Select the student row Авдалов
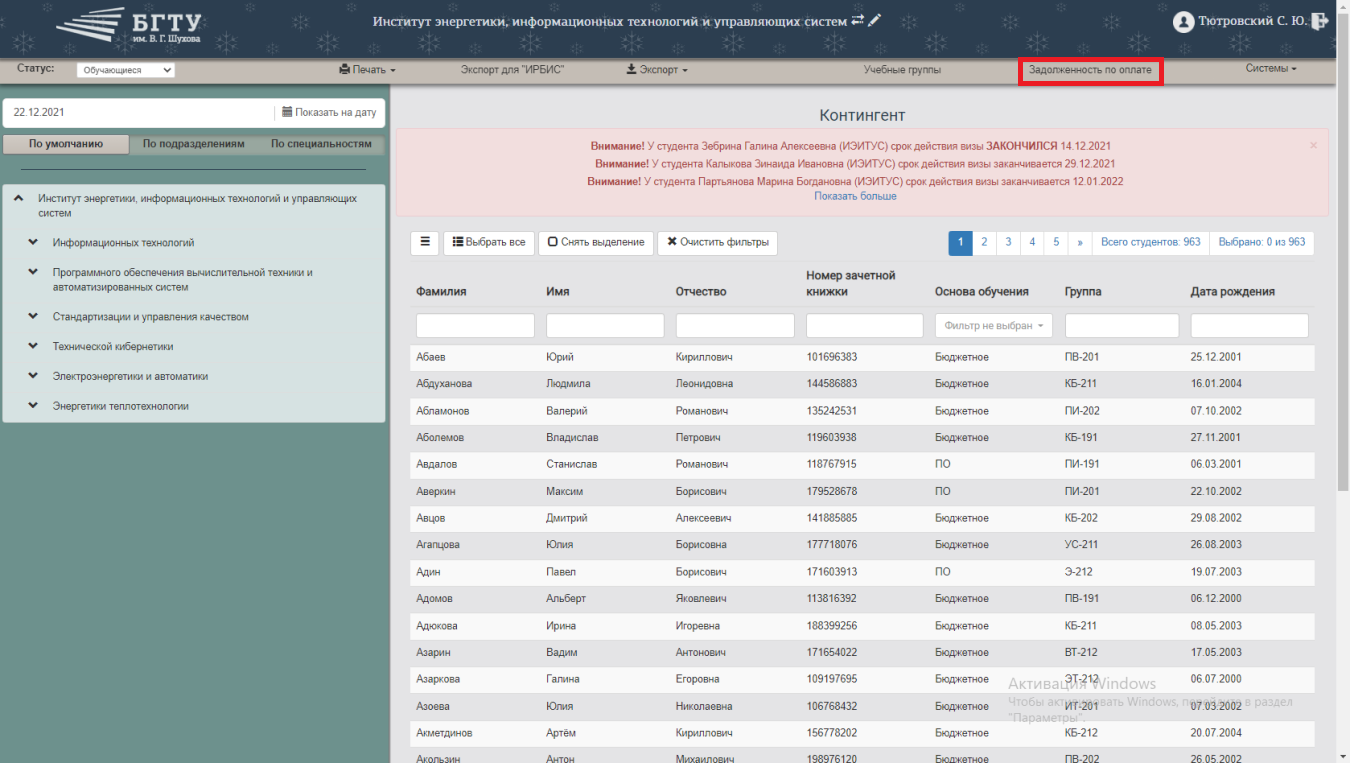1350x763 pixels. (862, 465)
